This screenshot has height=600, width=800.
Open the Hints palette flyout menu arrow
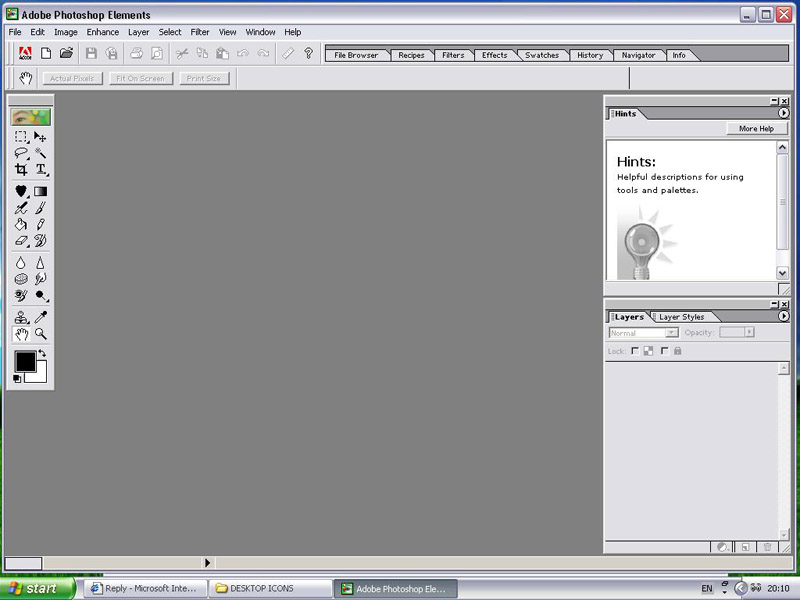pyautogui.click(x=784, y=114)
